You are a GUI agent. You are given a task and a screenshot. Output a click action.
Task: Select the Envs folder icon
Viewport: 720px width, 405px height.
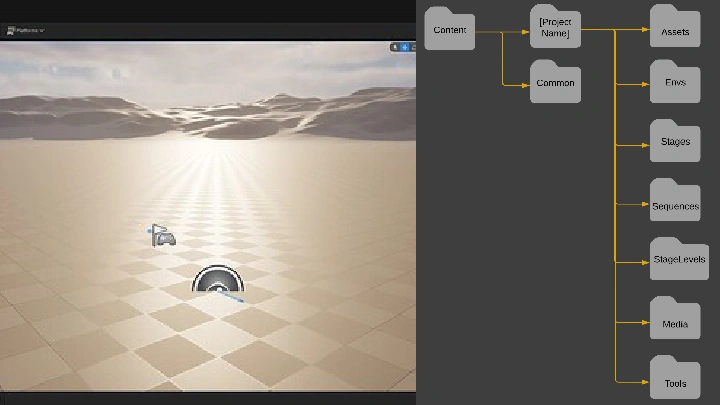[675, 84]
